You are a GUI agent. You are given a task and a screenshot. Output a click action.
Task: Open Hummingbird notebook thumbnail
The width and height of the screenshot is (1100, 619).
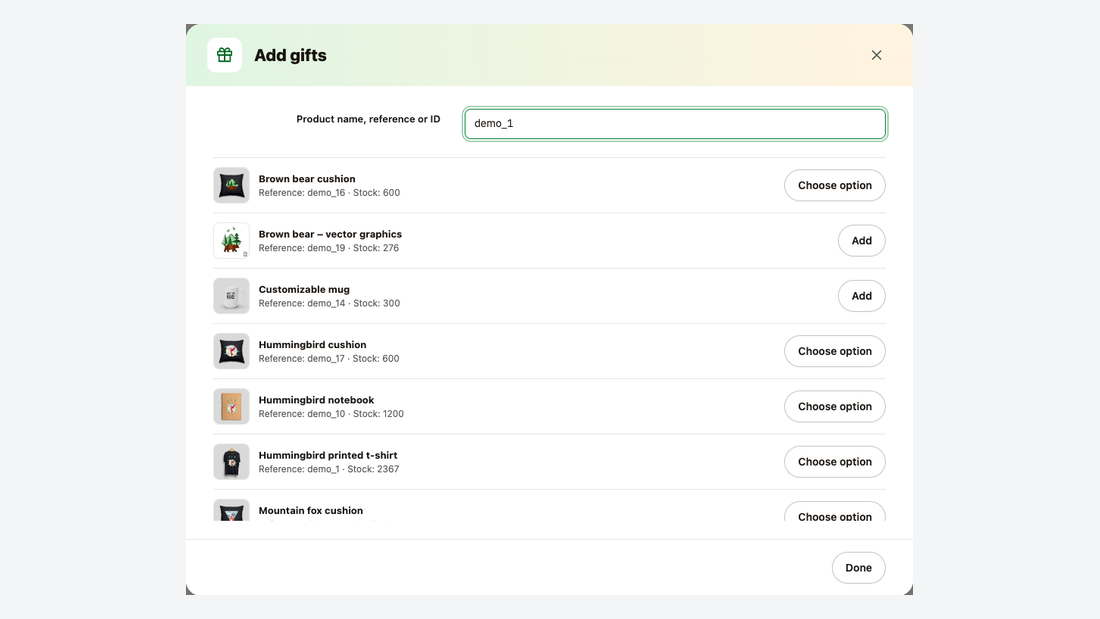tap(232, 406)
